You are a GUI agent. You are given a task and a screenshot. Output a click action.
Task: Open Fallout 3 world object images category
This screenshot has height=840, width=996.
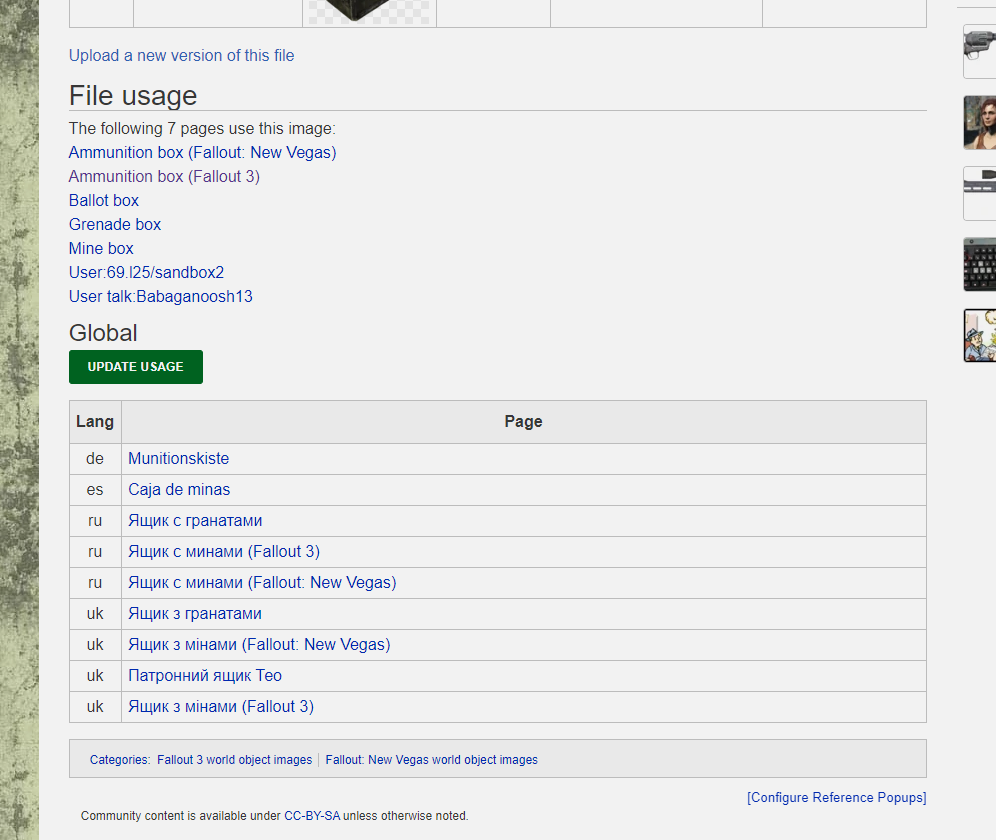pos(234,760)
